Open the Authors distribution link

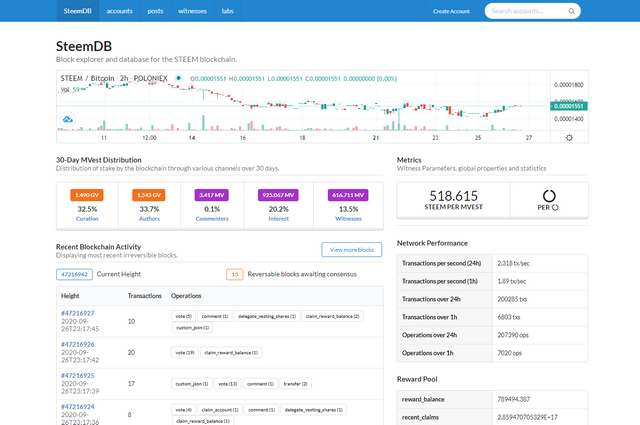149,219
